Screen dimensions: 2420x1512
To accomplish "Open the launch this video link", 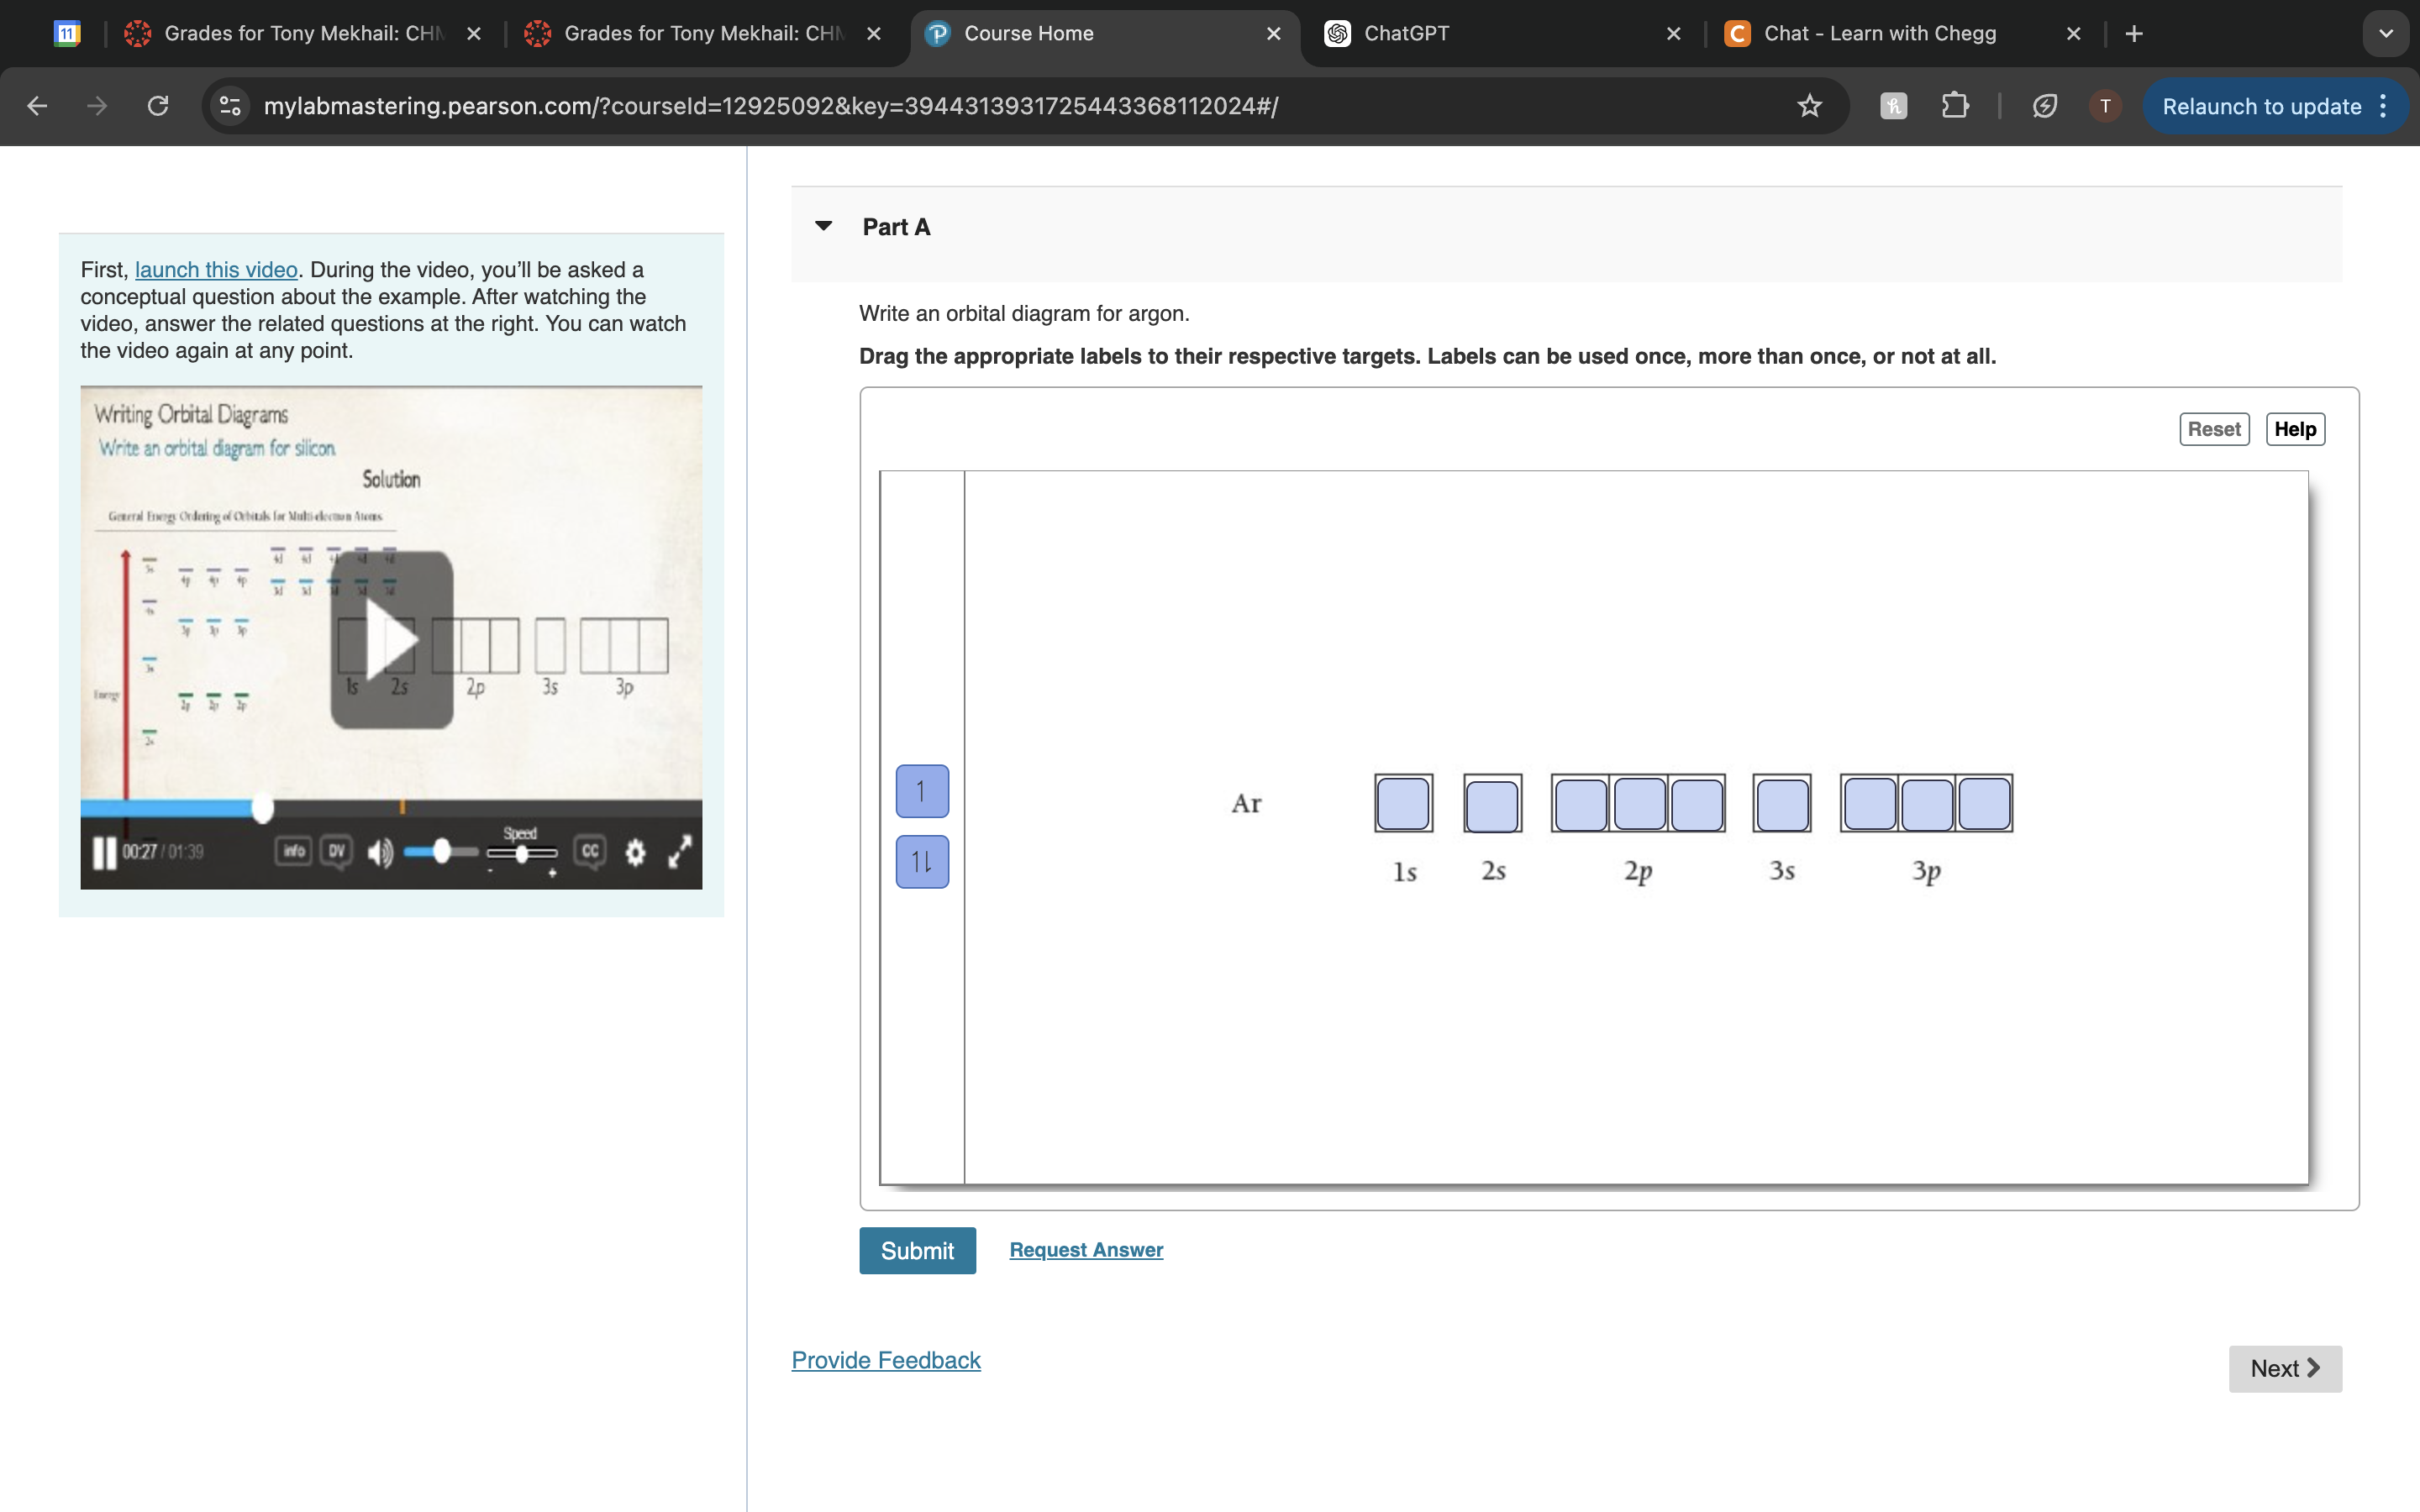I will coord(216,269).
